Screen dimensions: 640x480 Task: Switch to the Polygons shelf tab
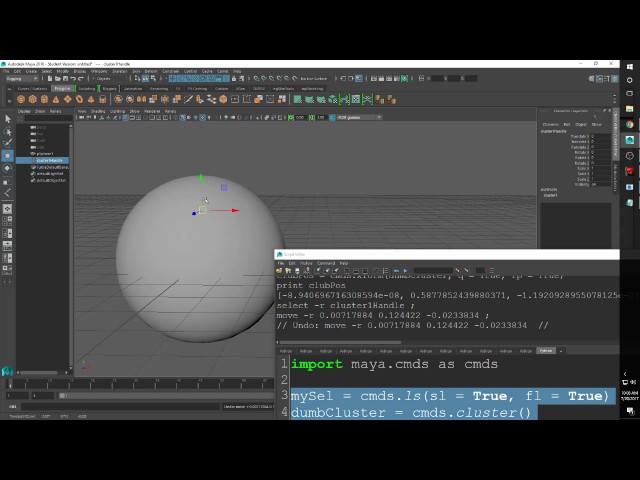[x=62, y=89]
